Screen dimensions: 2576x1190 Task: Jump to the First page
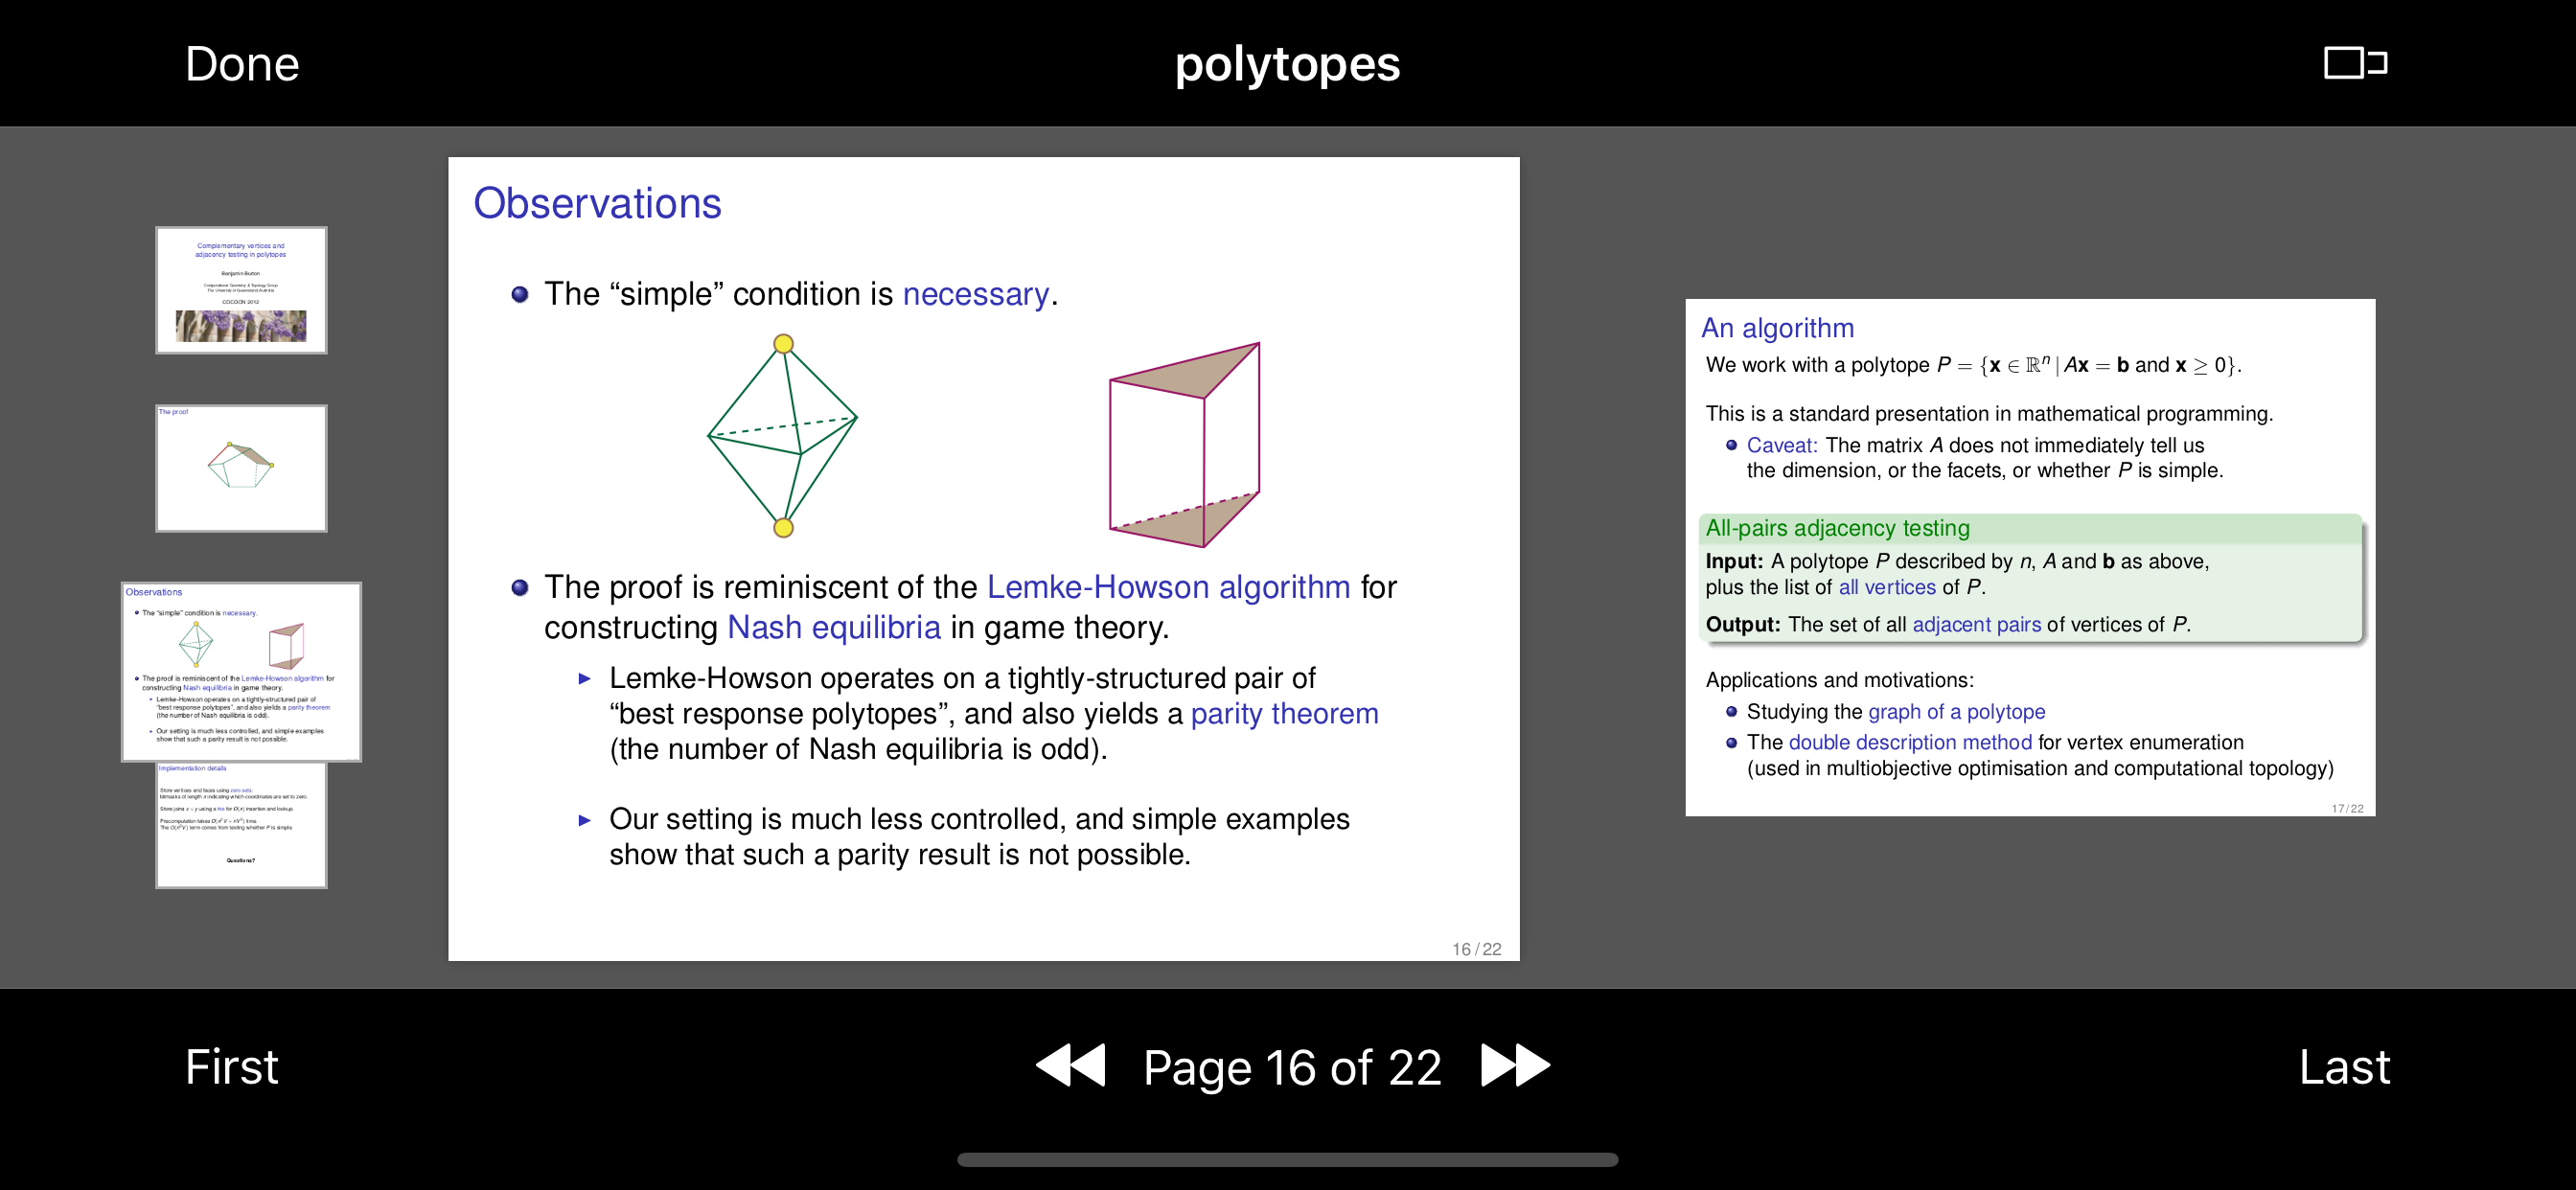pyautogui.click(x=231, y=1067)
